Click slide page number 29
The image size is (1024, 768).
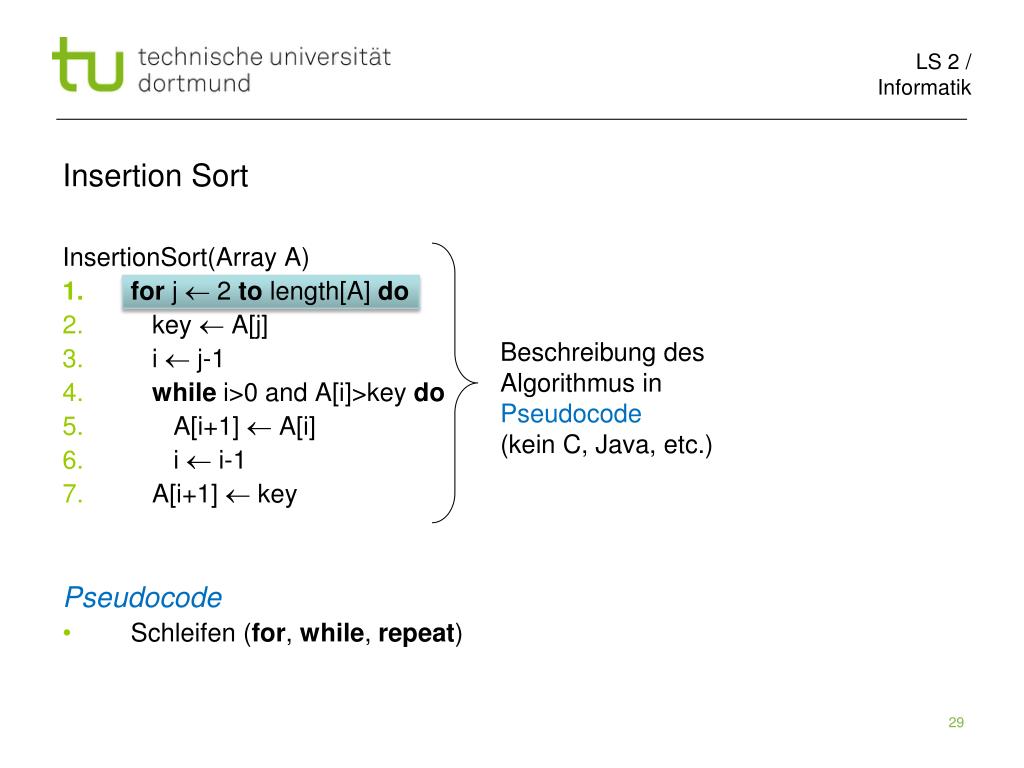point(956,722)
